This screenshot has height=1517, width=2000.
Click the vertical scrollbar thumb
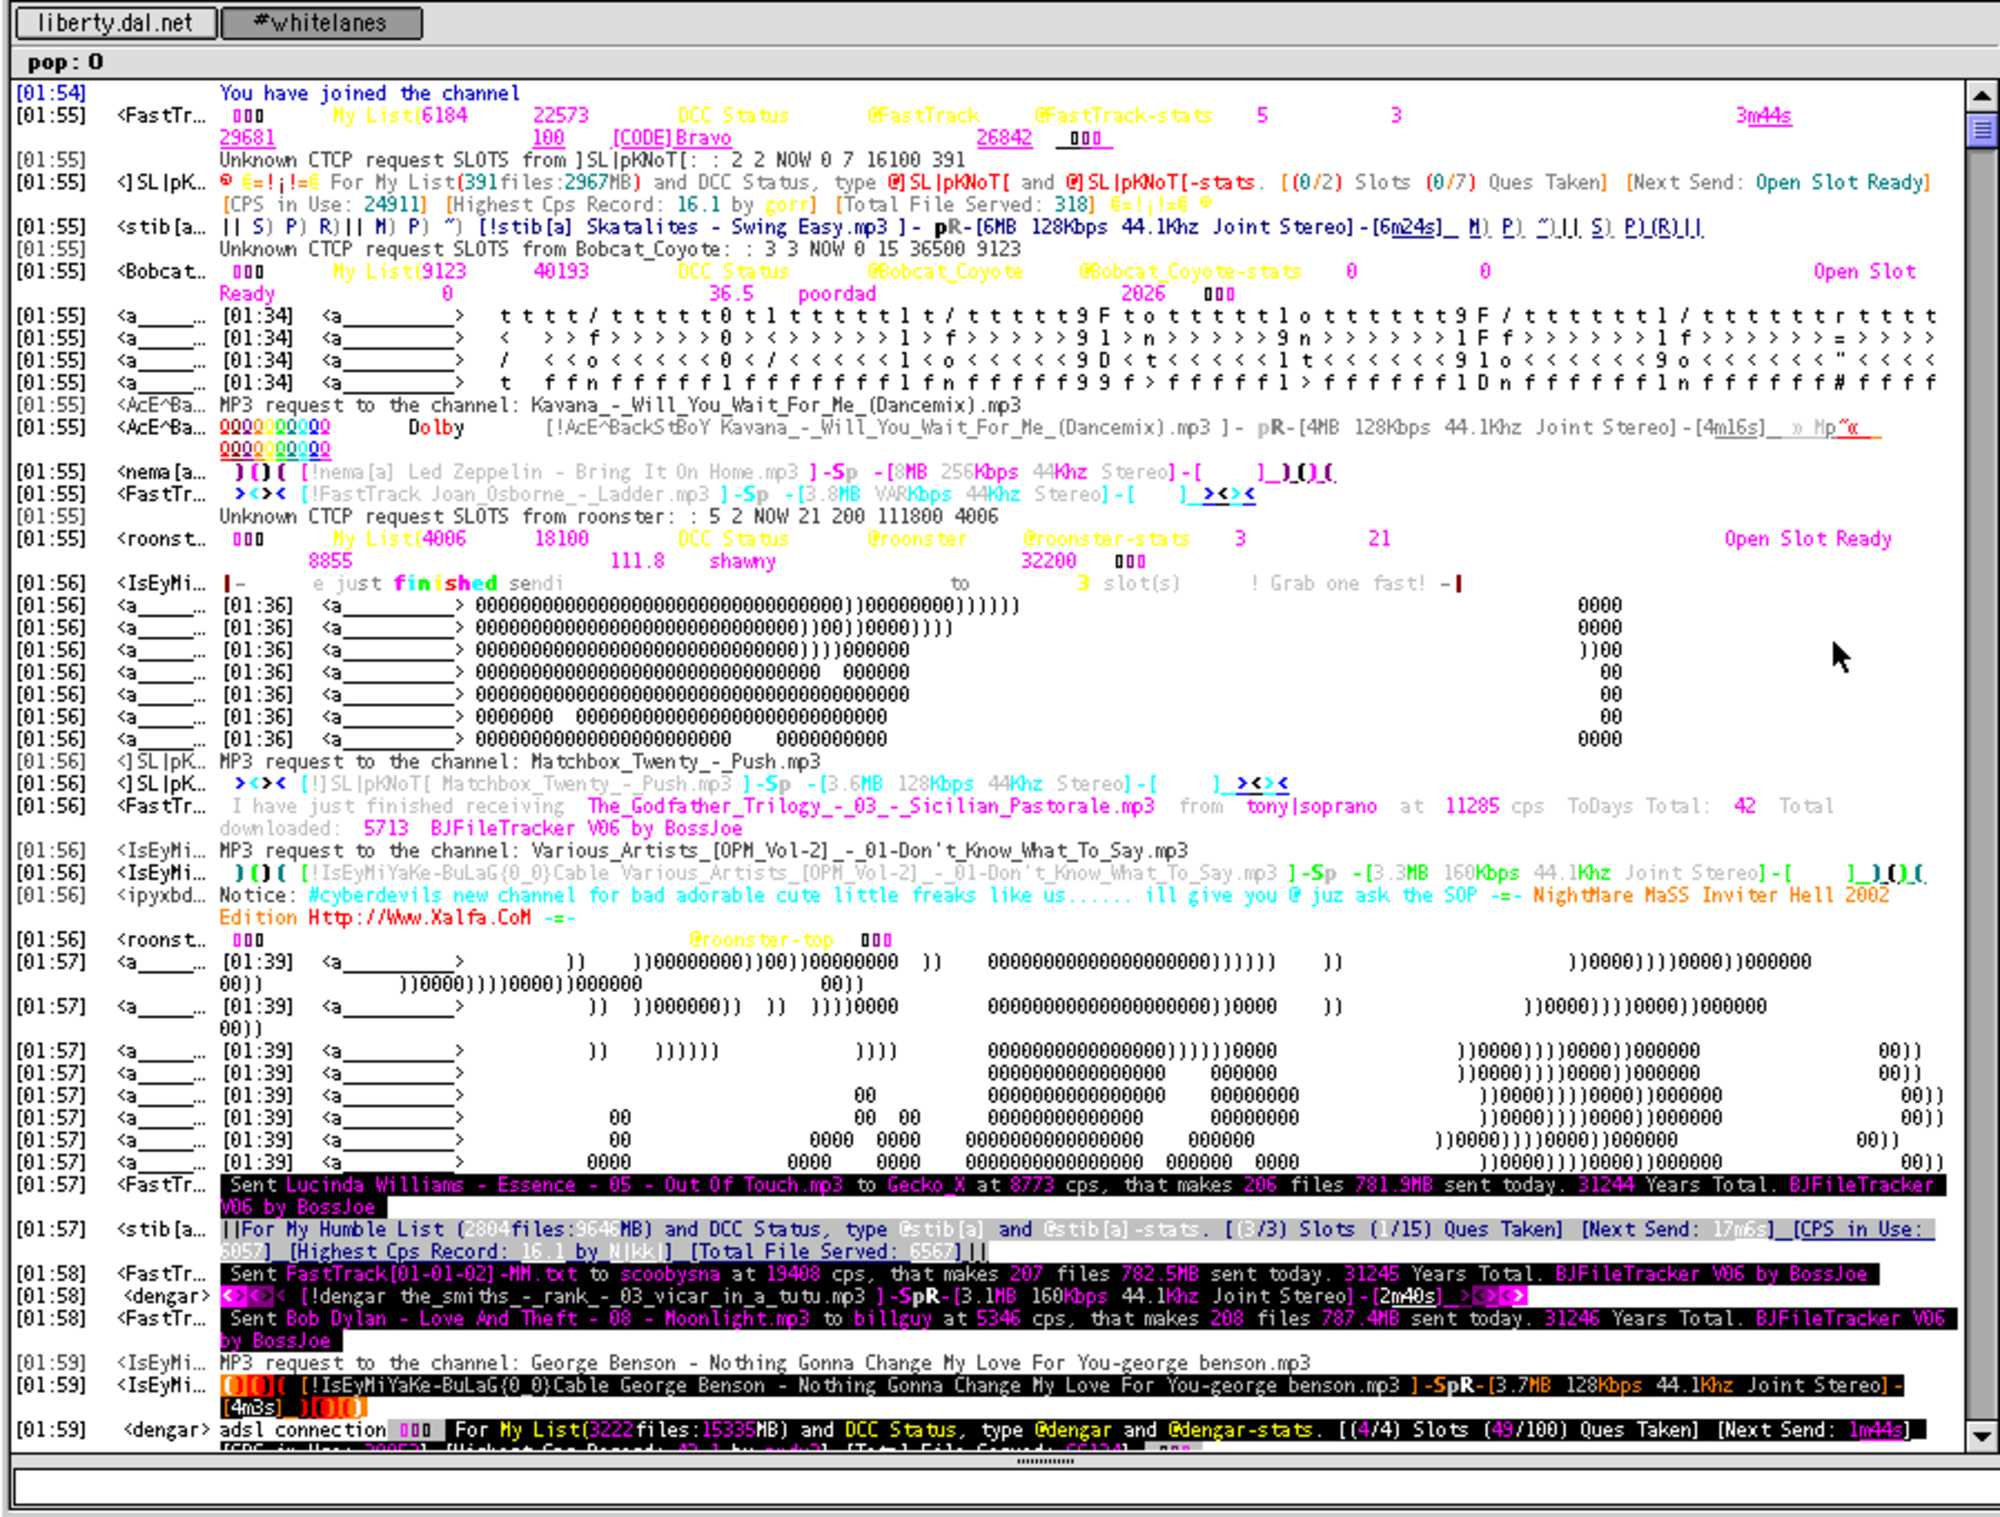click(1981, 130)
